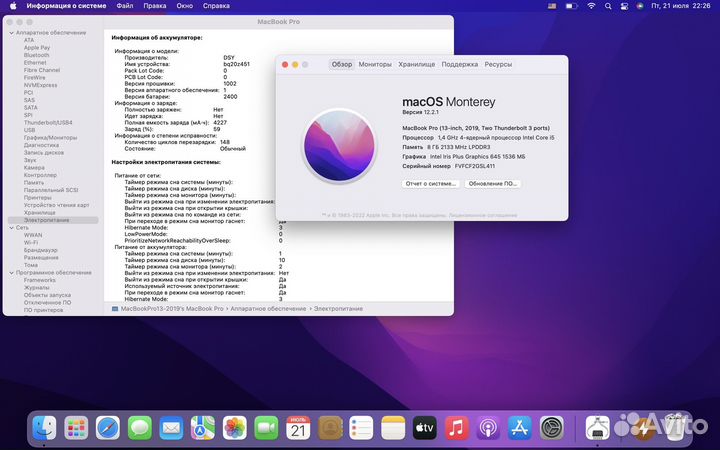Select Графика/Мониторы in the sidebar
Viewport: 720px width, 450px height.
click(50, 138)
